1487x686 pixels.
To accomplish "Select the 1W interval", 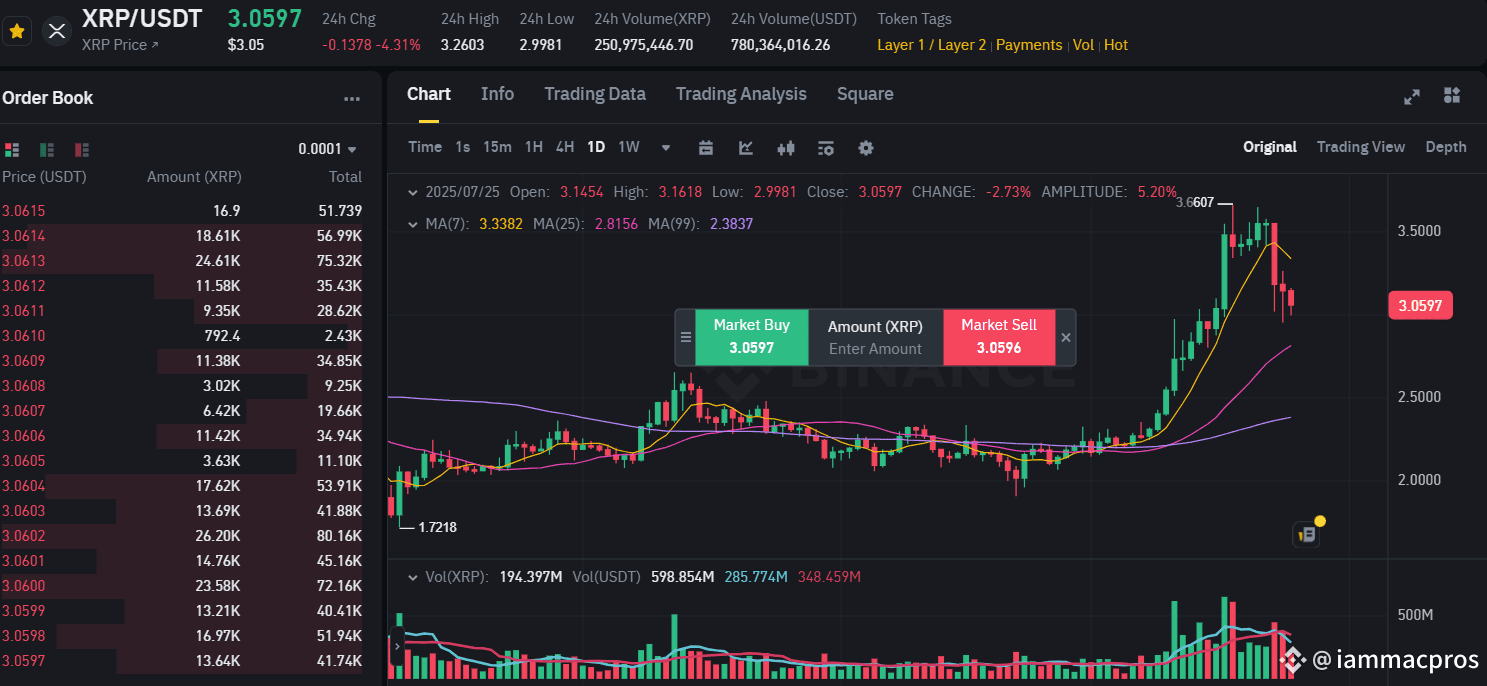I will pos(628,147).
